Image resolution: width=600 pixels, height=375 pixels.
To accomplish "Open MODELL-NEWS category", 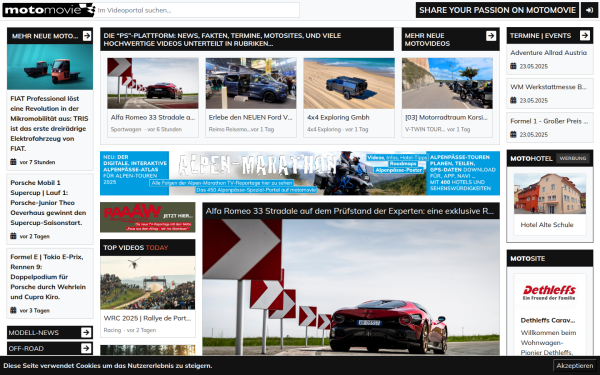I will click(x=50, y=333).
